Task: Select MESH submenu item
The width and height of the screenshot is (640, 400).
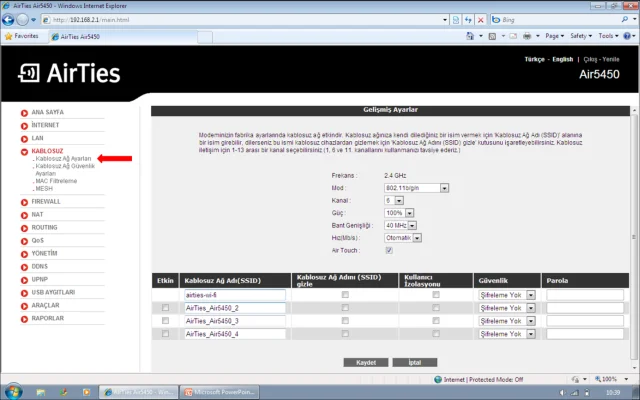Action: (x=44, y=189)
